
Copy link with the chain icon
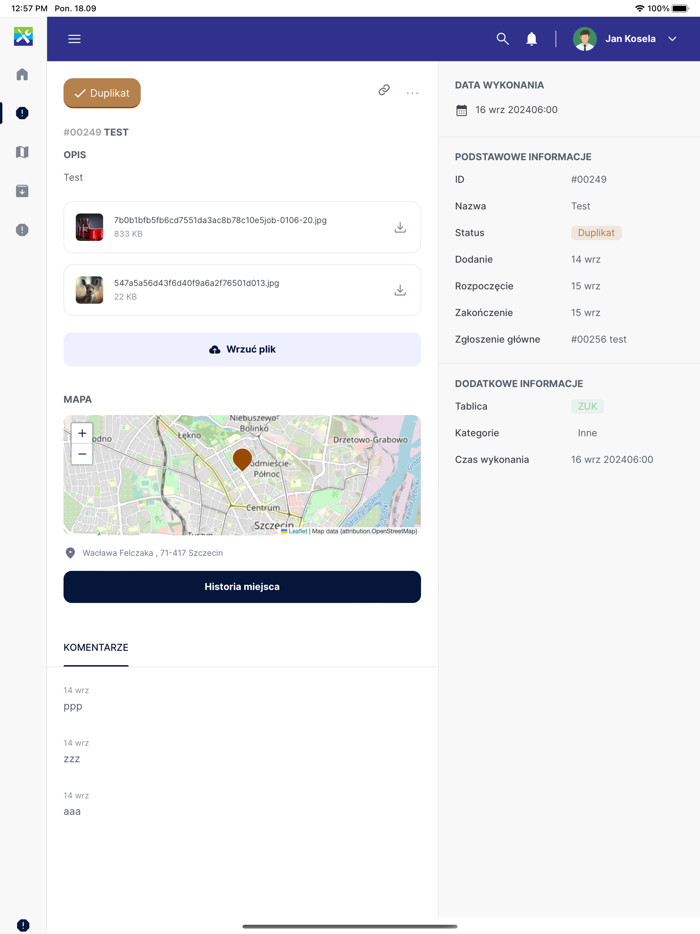[384, 90]
